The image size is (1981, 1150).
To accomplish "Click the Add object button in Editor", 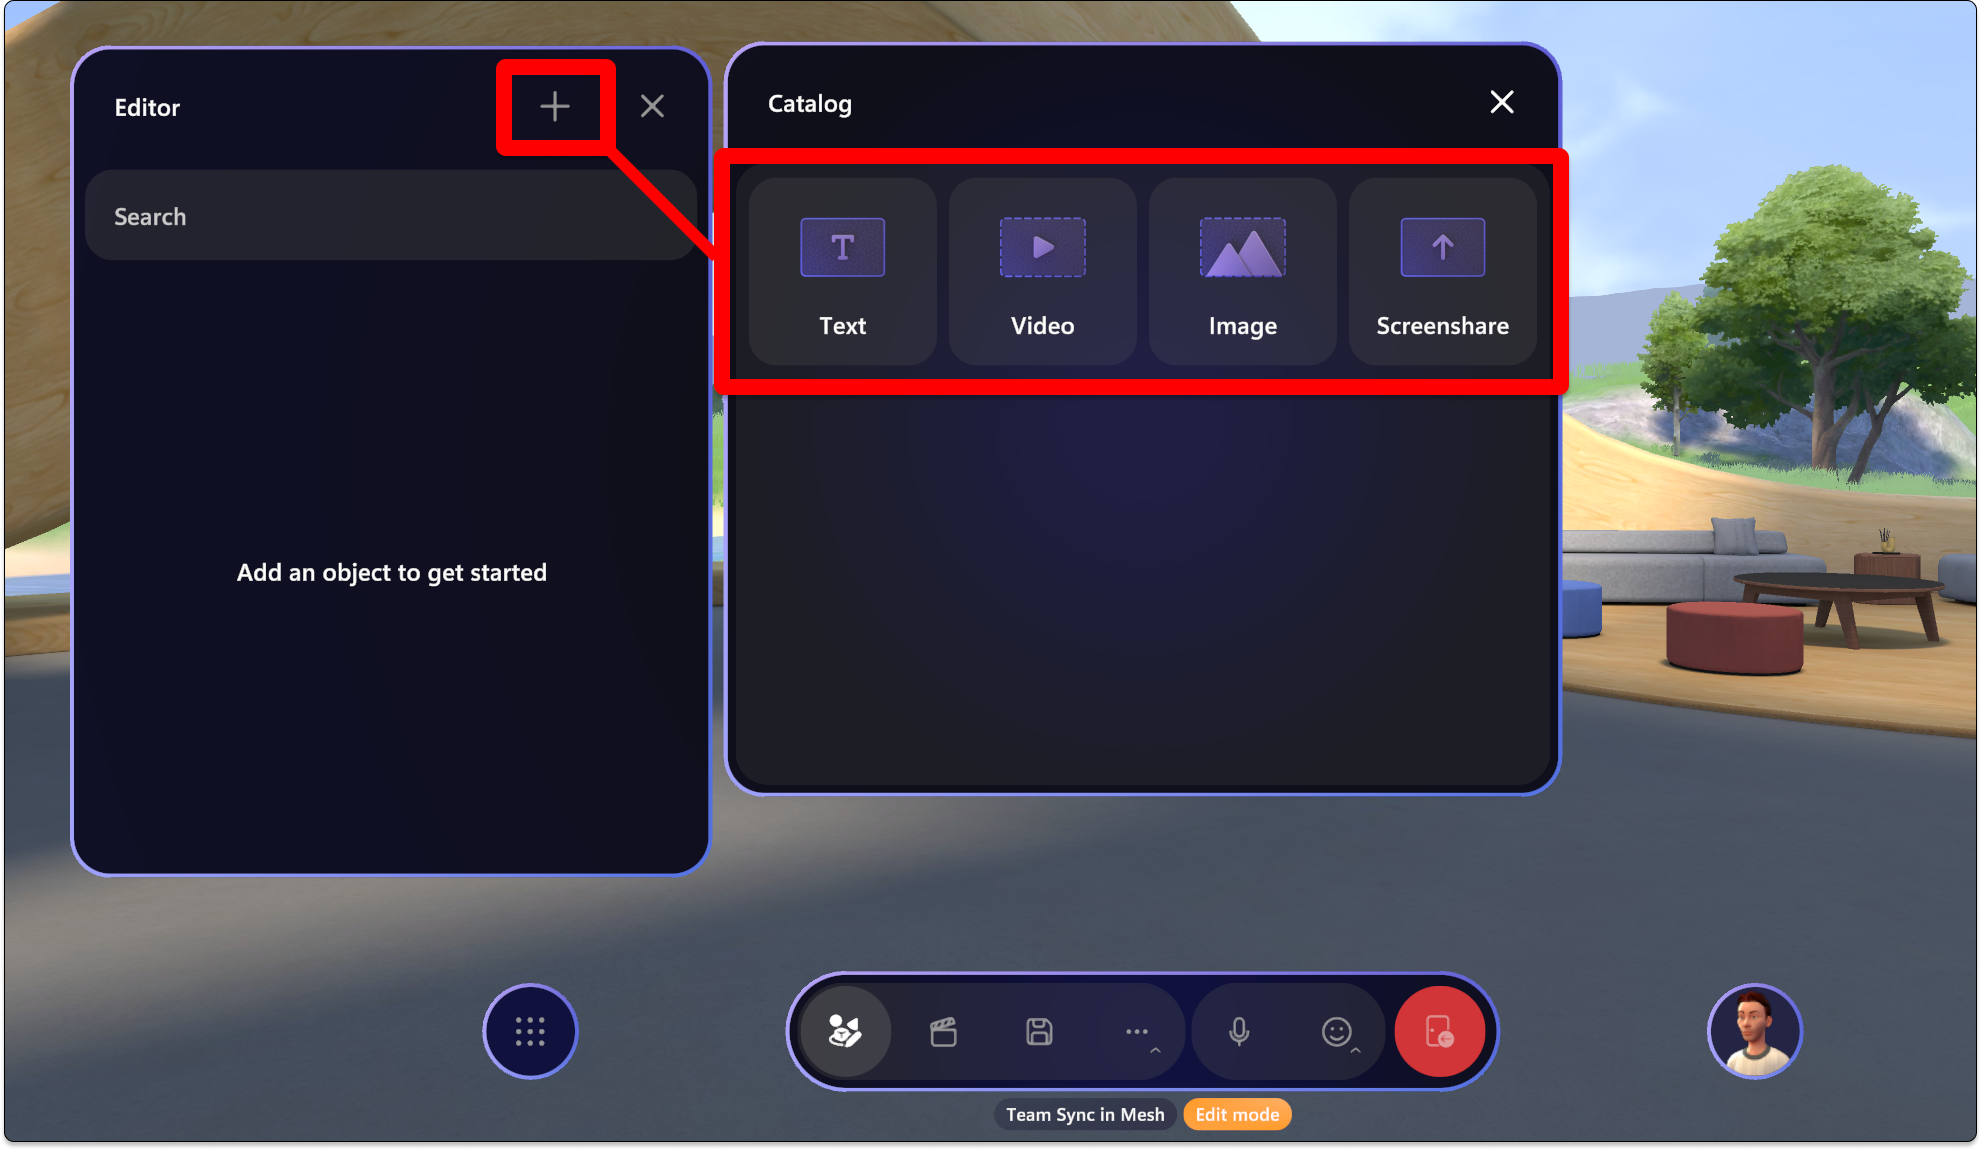I will click(553, 105).
